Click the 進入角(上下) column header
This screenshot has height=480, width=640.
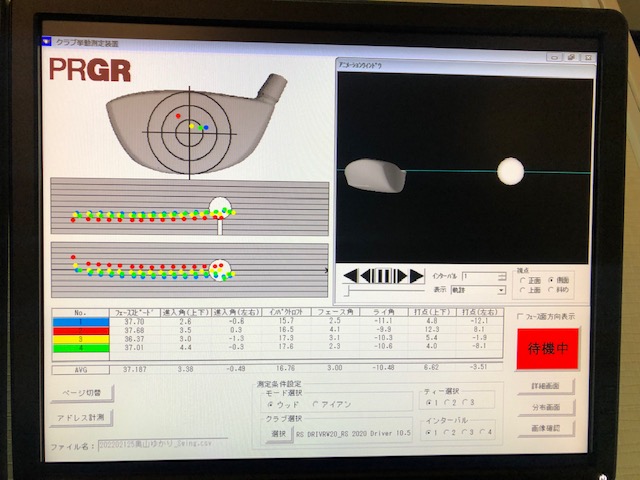pyautogui.click(x=185, y=313)
